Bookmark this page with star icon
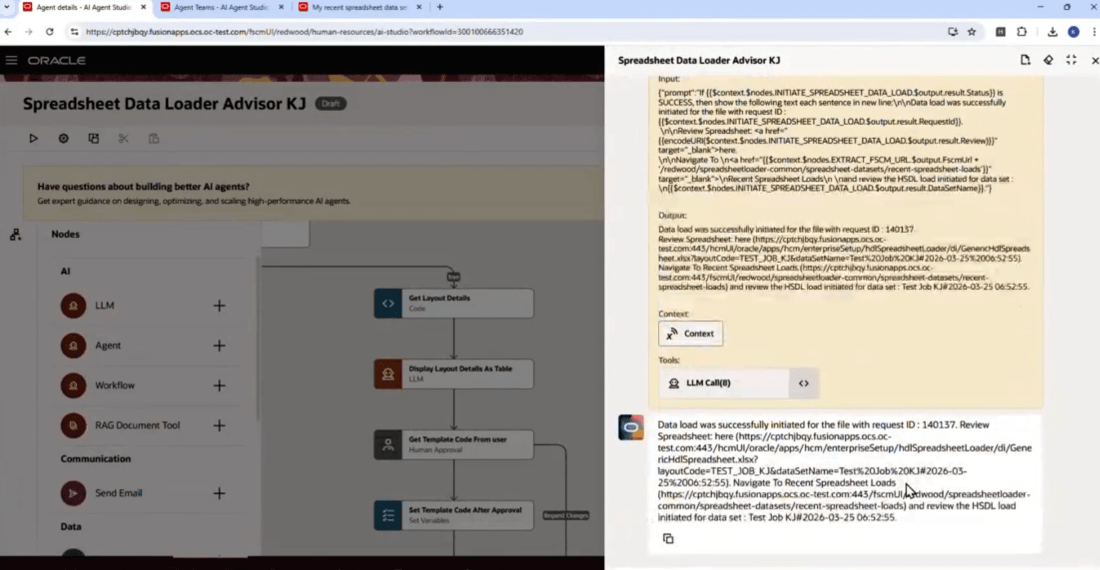 (x=972, y=32)
